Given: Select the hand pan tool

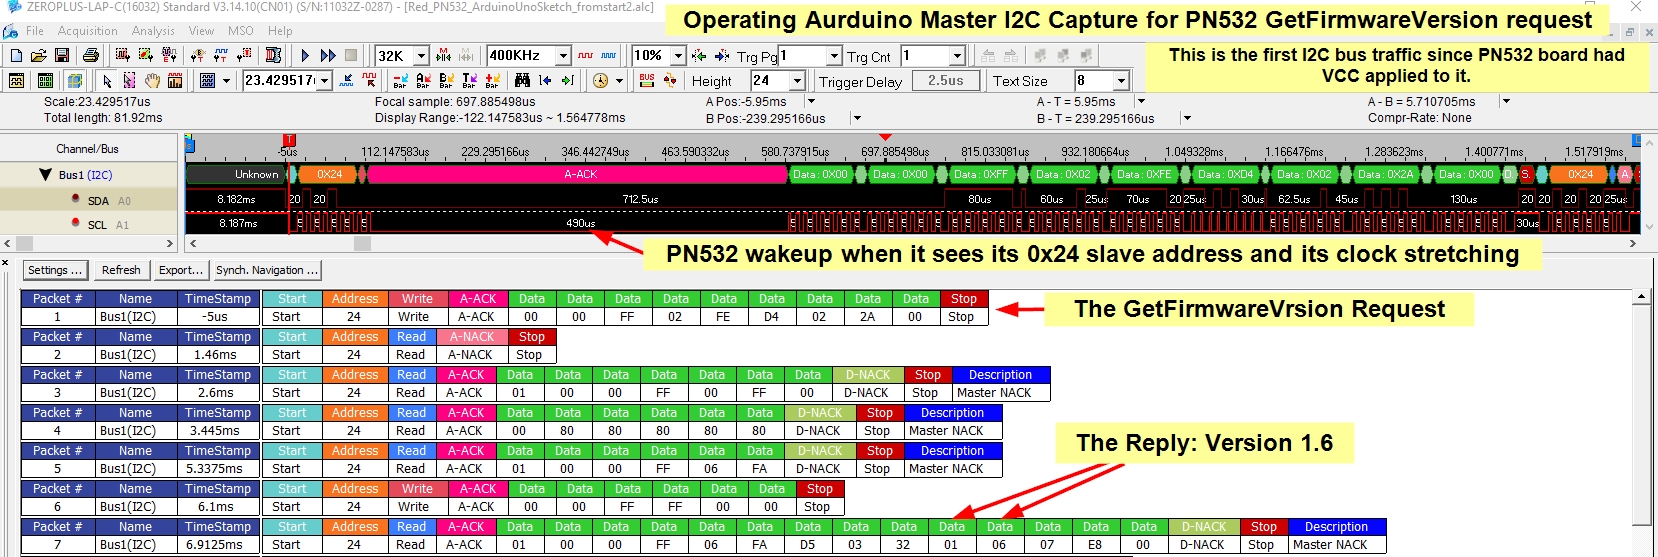Looking at the screenshot, I should pyautogui.click(x=152, y=80).
